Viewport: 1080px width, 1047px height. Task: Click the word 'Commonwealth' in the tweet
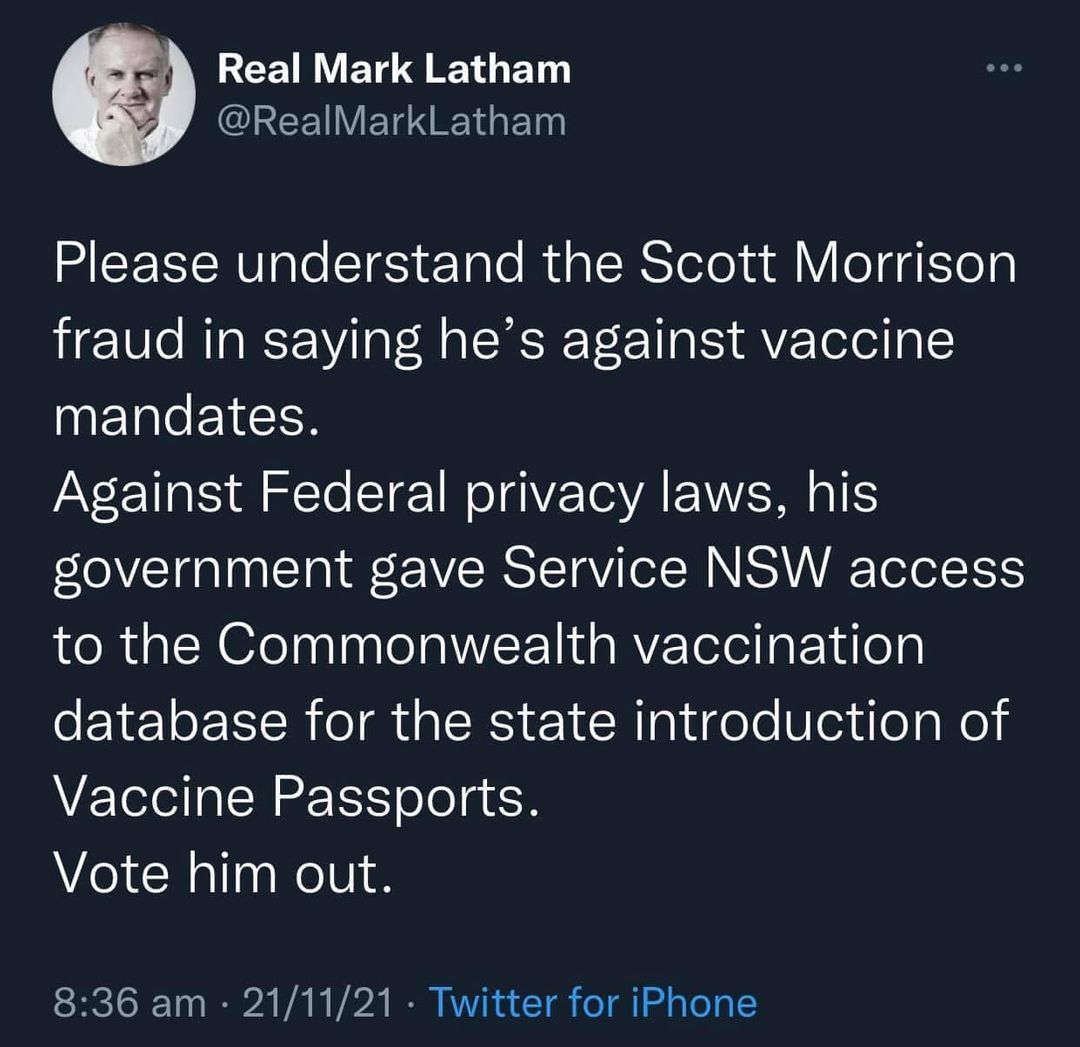coord(417,645)
